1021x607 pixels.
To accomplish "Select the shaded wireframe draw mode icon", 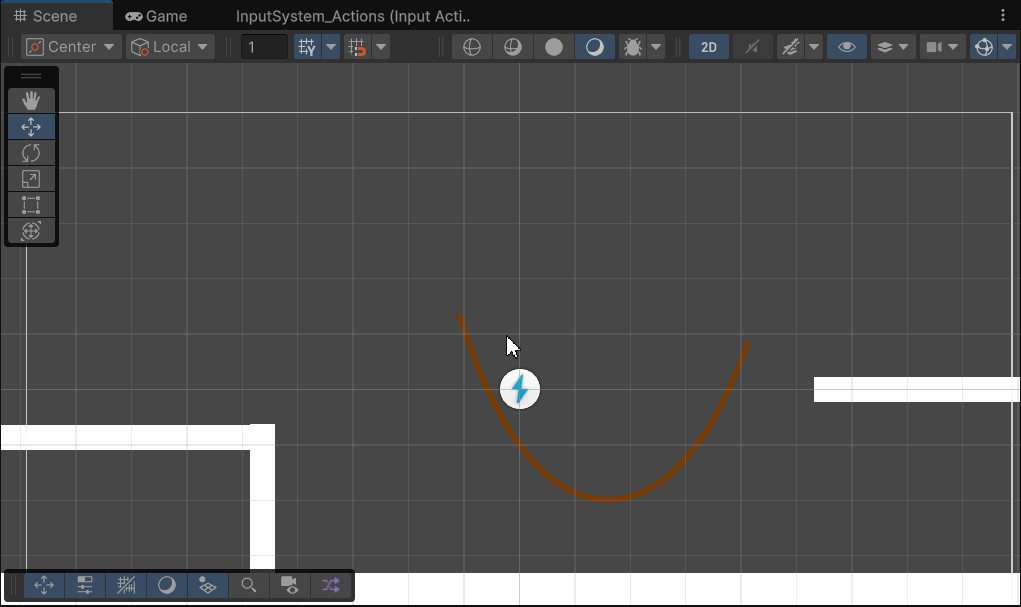I will pos(512,47).
